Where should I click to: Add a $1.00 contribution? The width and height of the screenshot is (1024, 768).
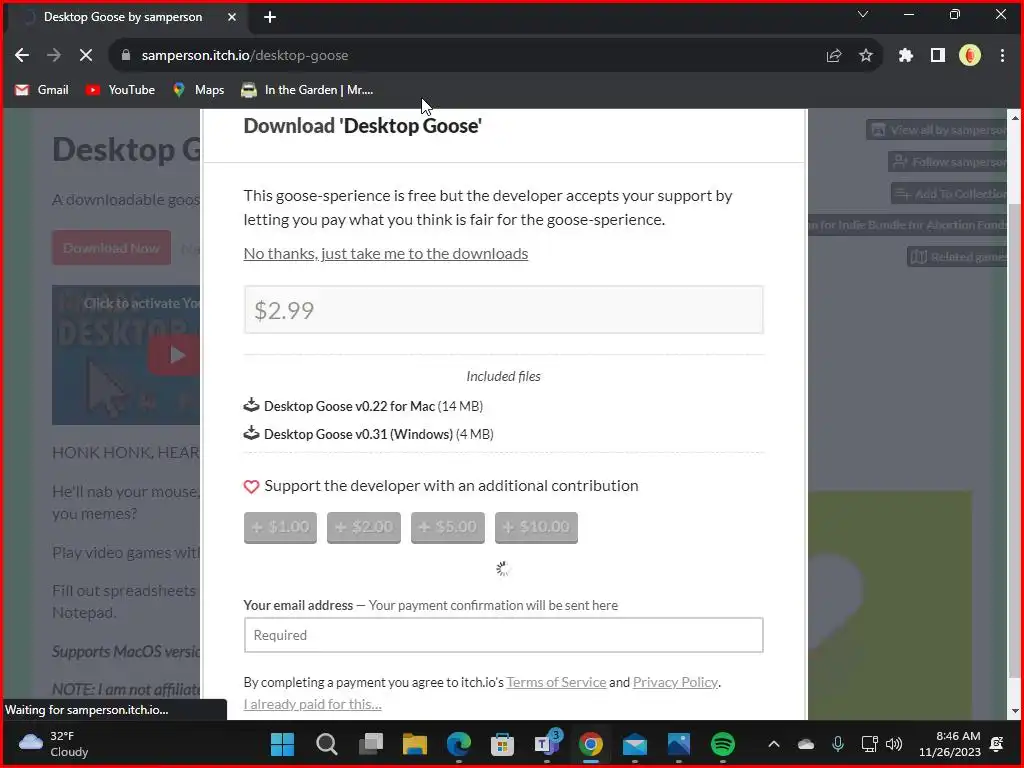(x=280, y=527)
